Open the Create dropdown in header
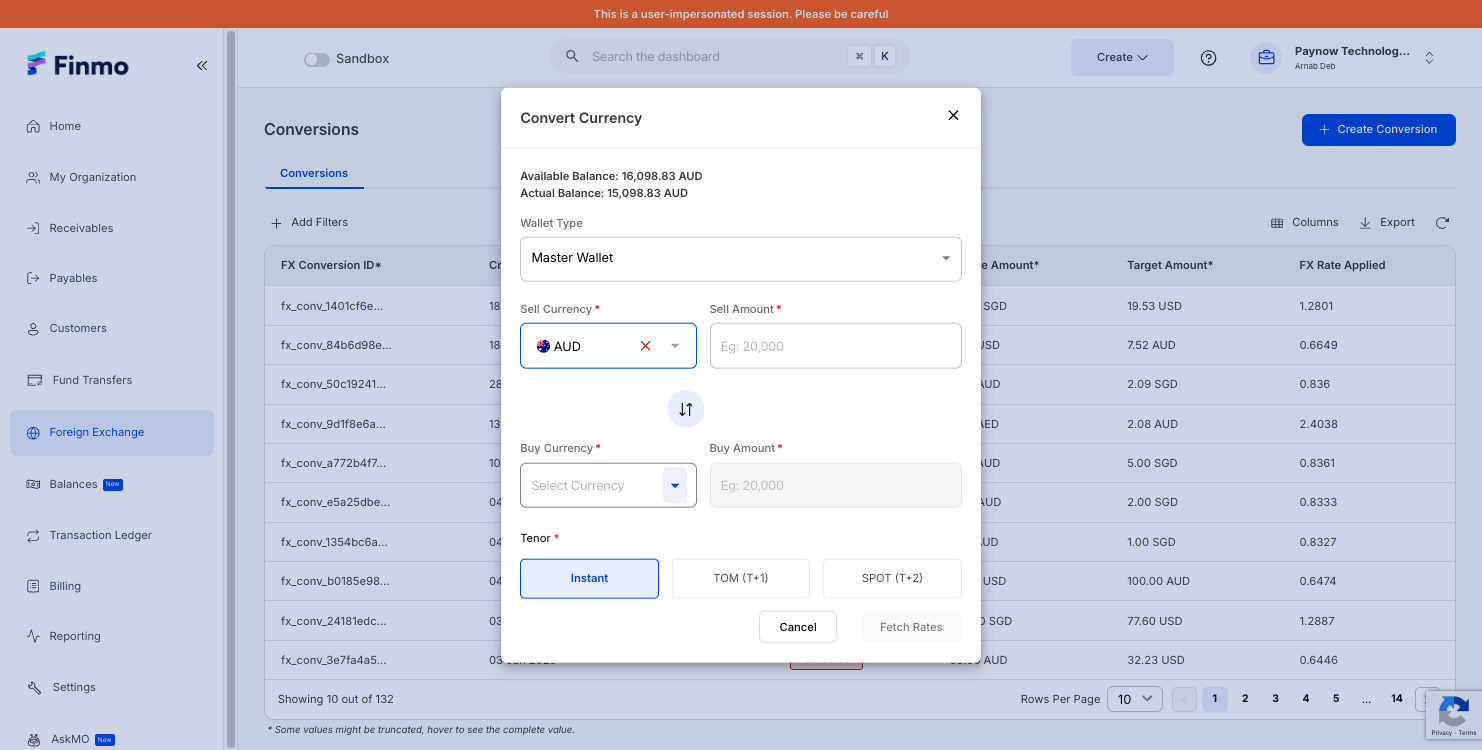 [1122, 57]
